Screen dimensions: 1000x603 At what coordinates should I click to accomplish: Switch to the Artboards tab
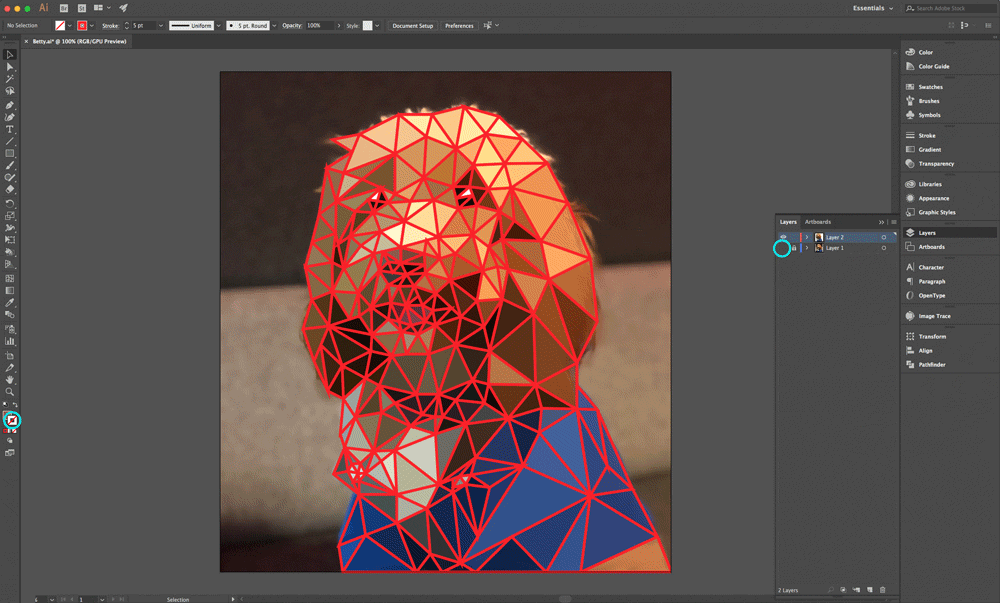(818, 222)
